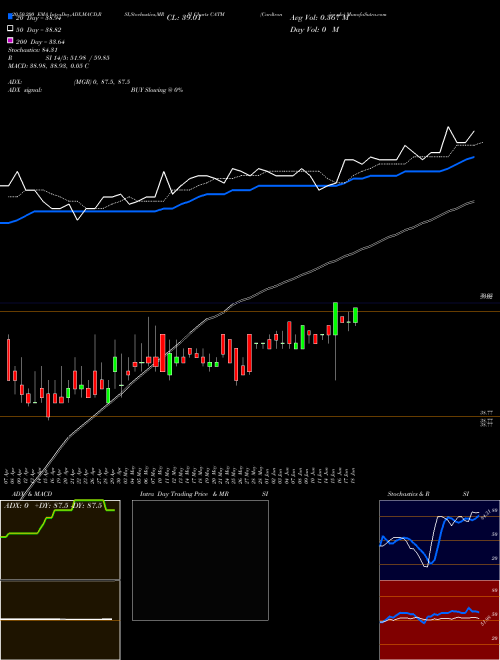500x660 pixels.
Task: Click the 'ADX signal:' label
Action: [25, 90]
